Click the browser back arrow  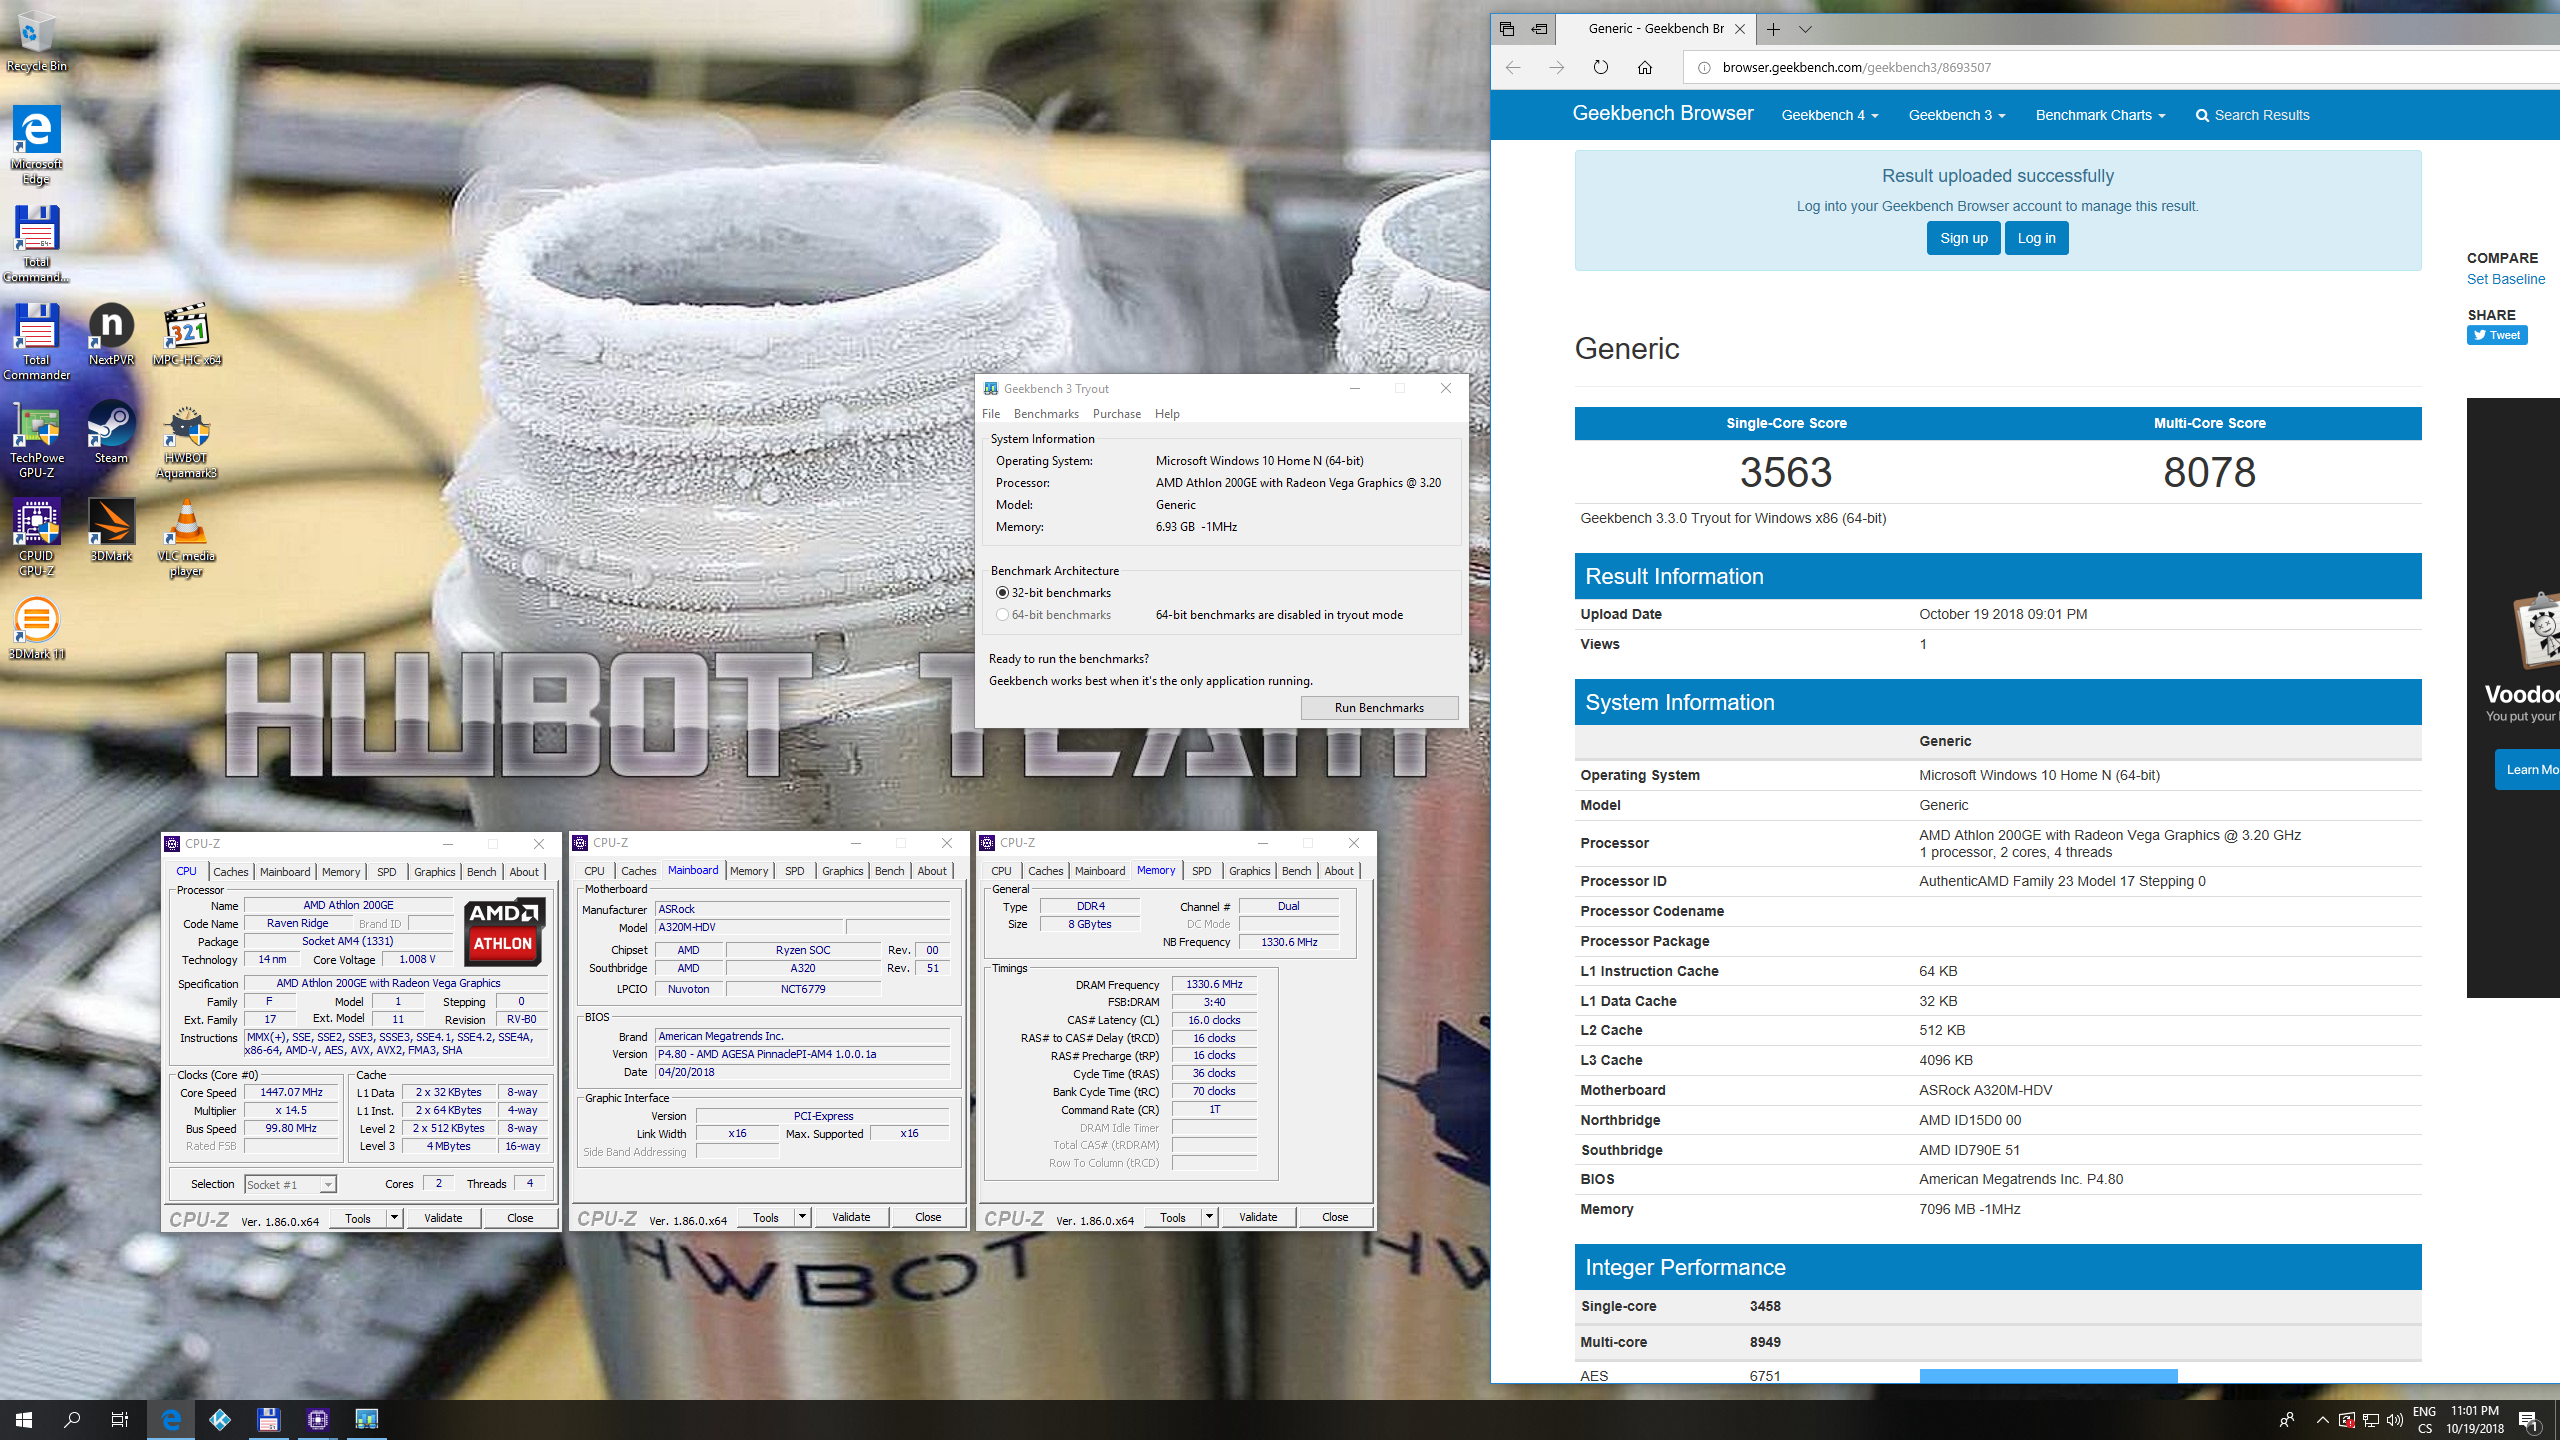[x=1513, y=67]
